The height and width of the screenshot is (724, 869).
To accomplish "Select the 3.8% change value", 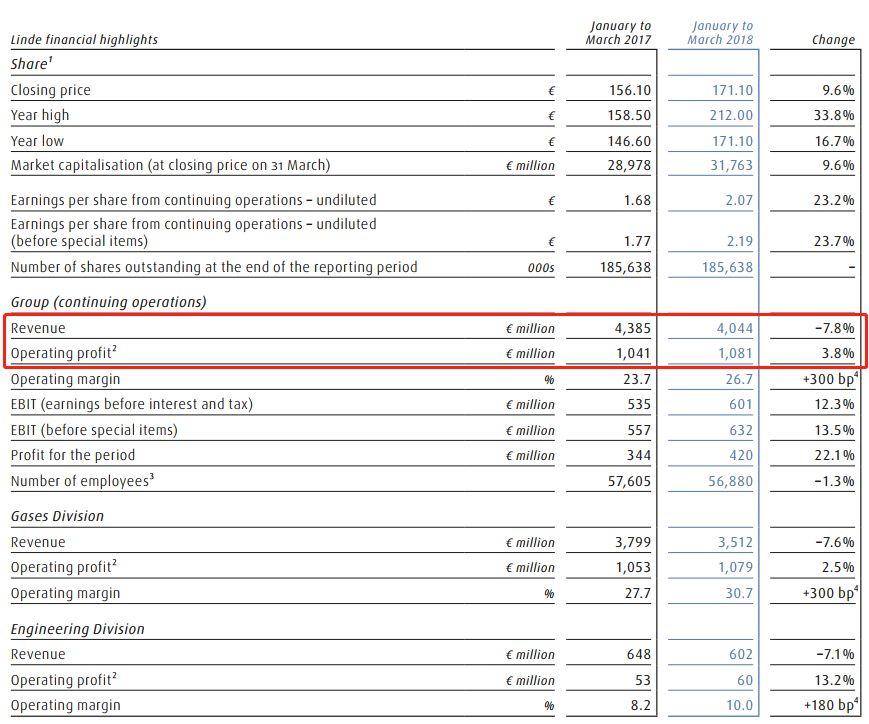I will pyautogui.click(x=838, y=353).
